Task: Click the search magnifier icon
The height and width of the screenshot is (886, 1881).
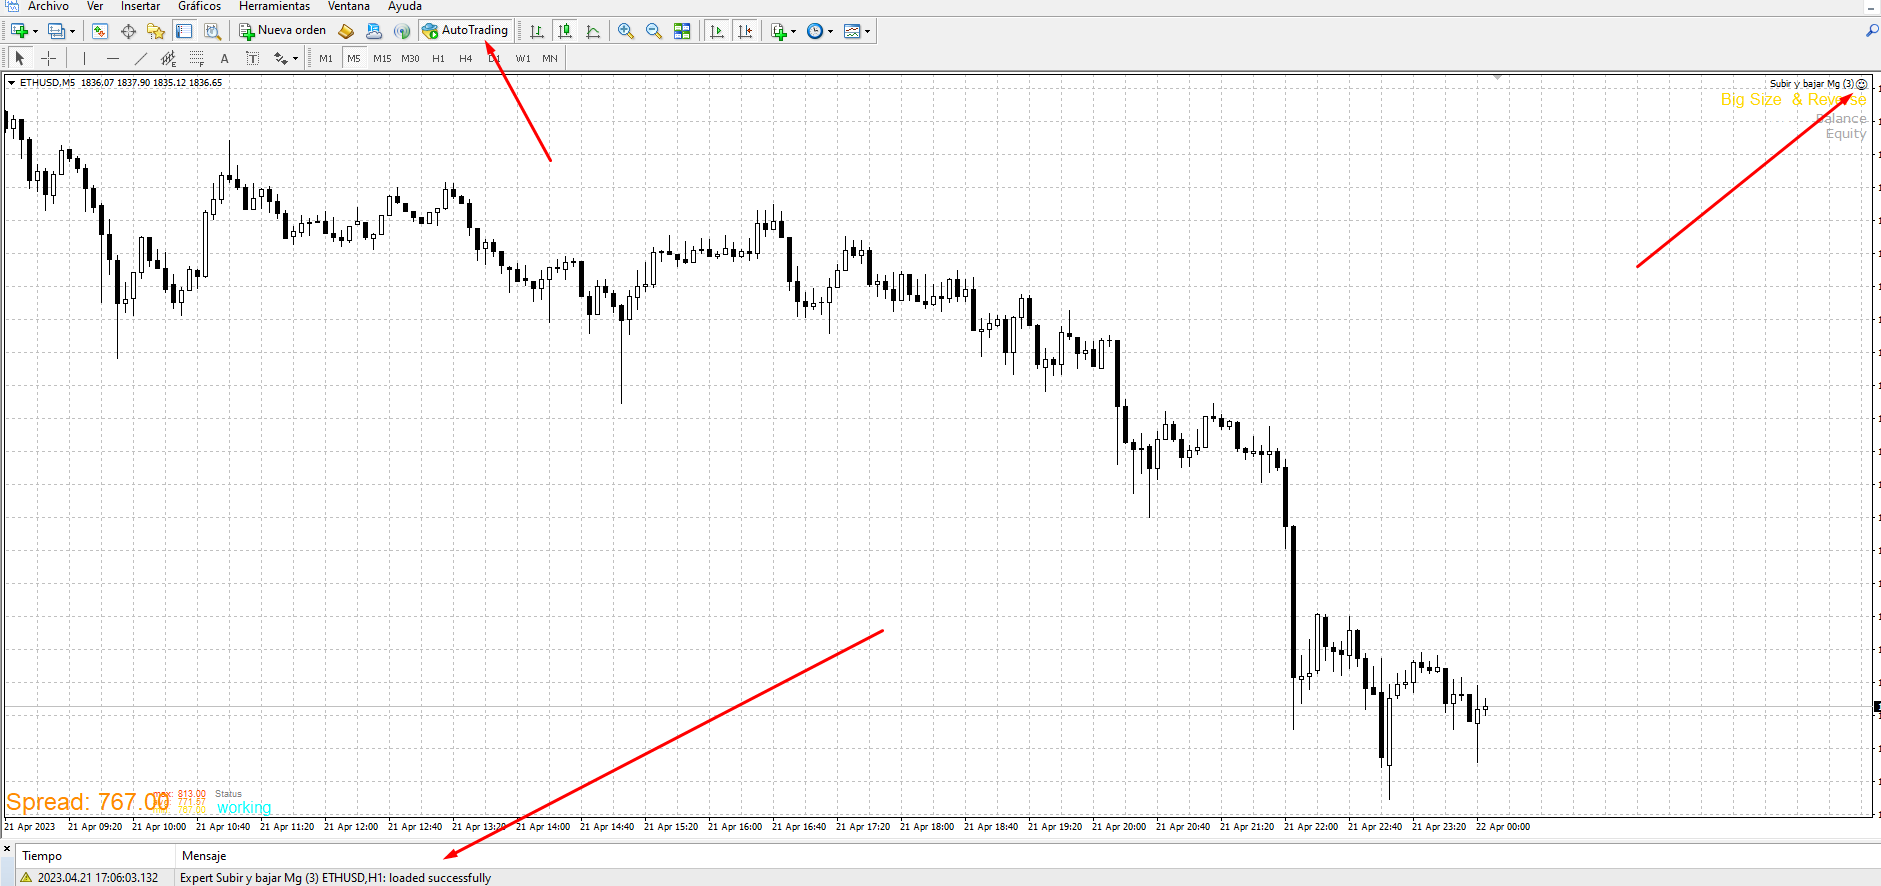Action: (x=1872, y=31)
